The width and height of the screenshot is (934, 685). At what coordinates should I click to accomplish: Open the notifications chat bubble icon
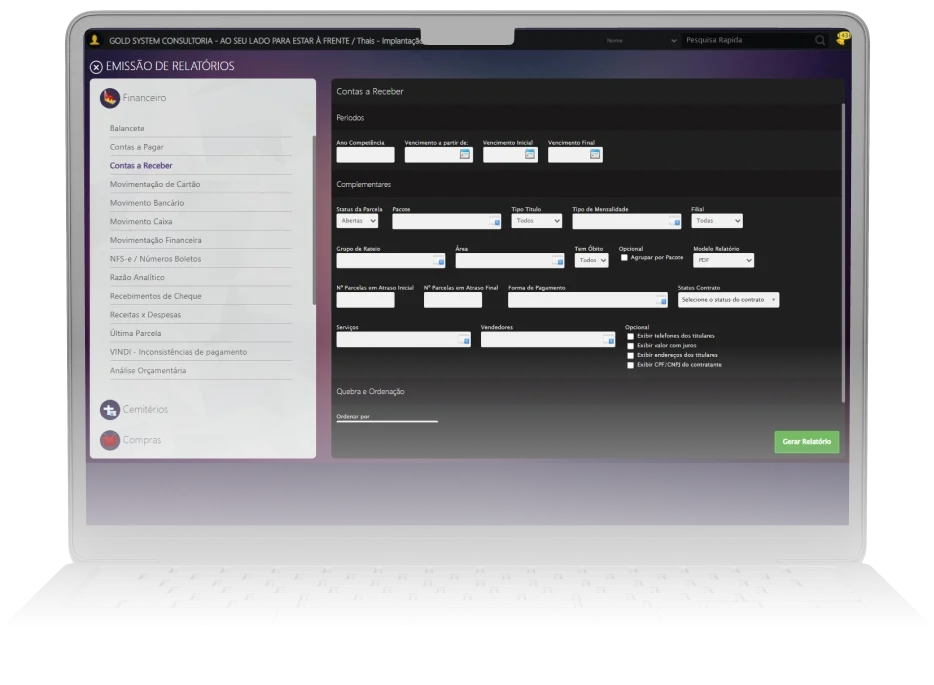(x=842, y=40)
